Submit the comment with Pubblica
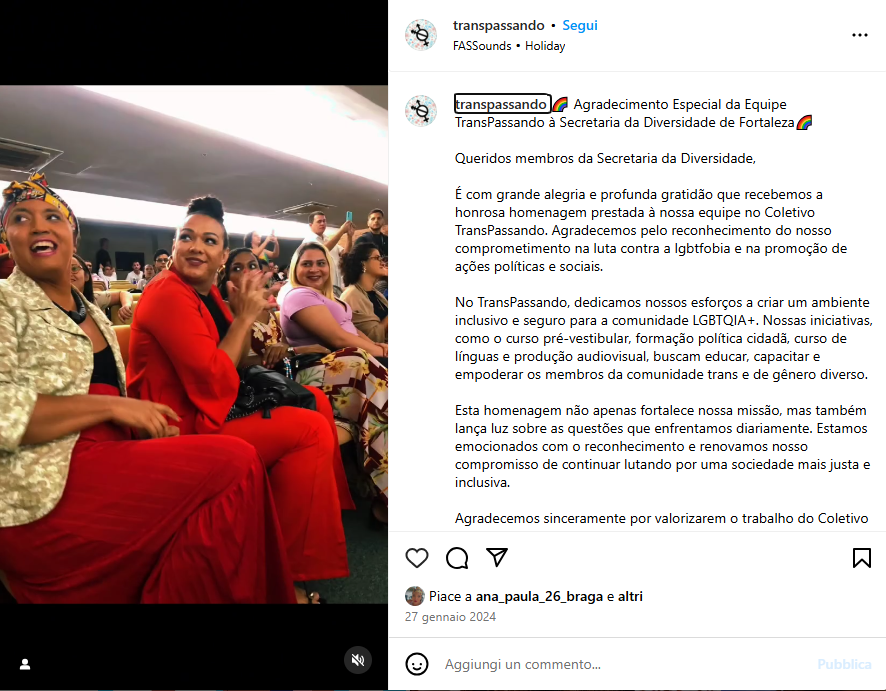The image size is (886, 691). pos(844,664)
